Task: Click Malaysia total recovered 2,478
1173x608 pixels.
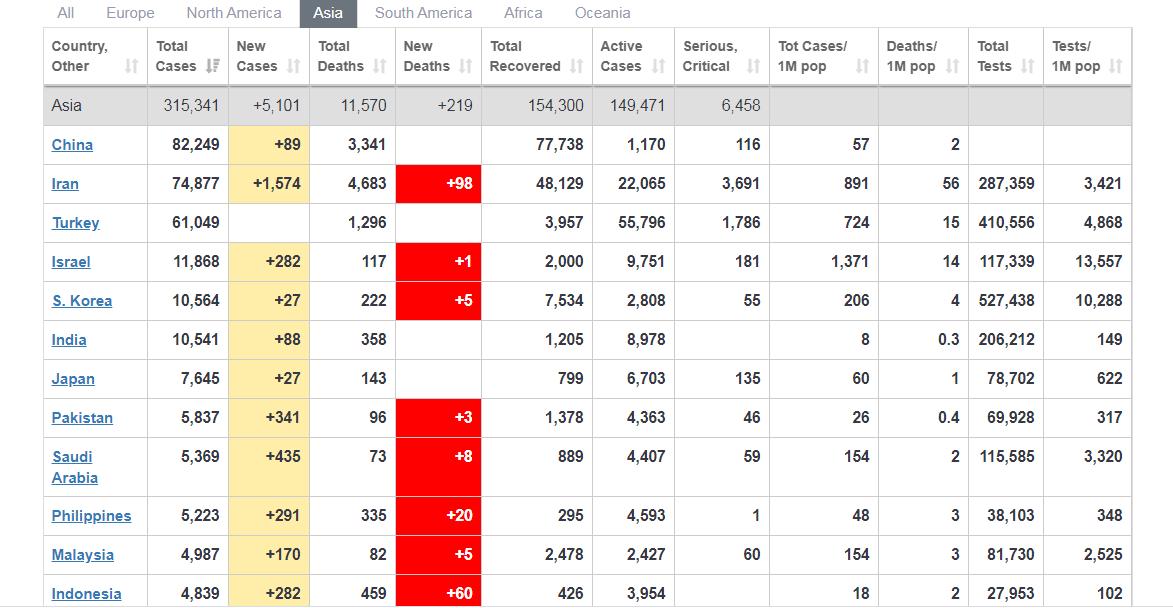Action: pos(564,554)
